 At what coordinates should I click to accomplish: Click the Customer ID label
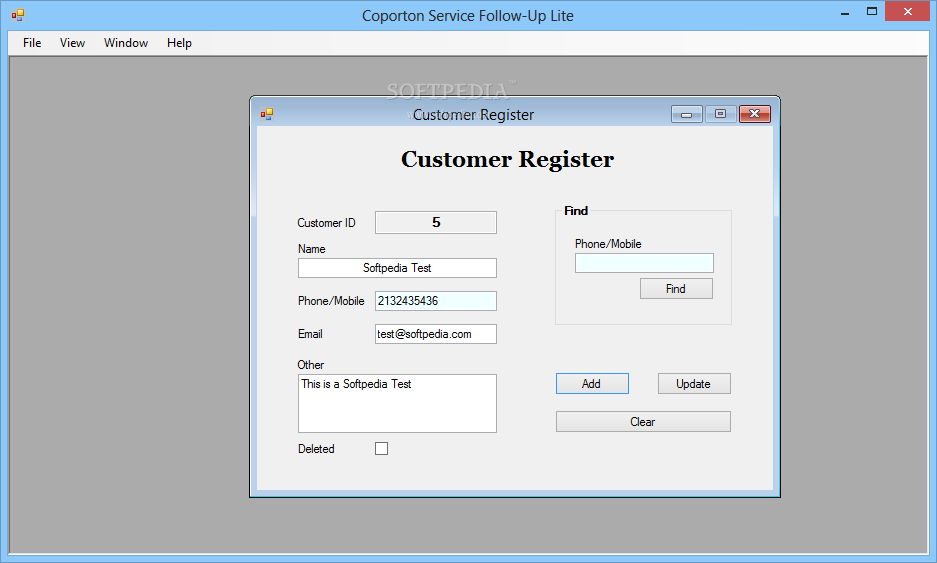click(326, 223)
